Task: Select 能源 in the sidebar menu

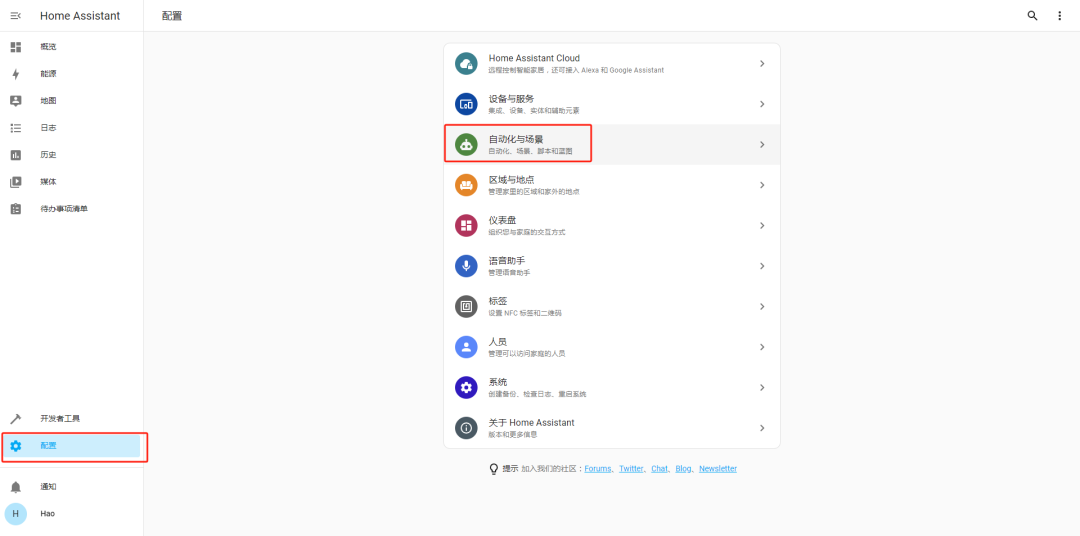Action: [48, 74]
